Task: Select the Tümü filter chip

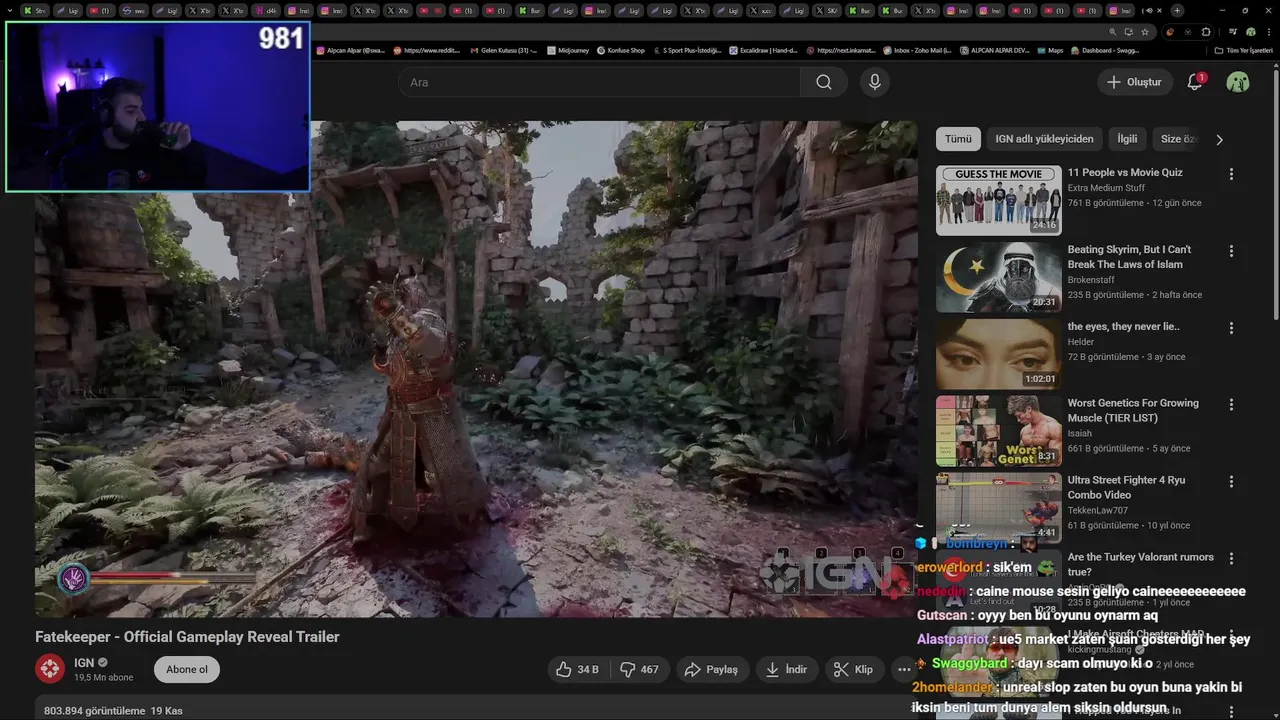Action: tap(958, 139)
